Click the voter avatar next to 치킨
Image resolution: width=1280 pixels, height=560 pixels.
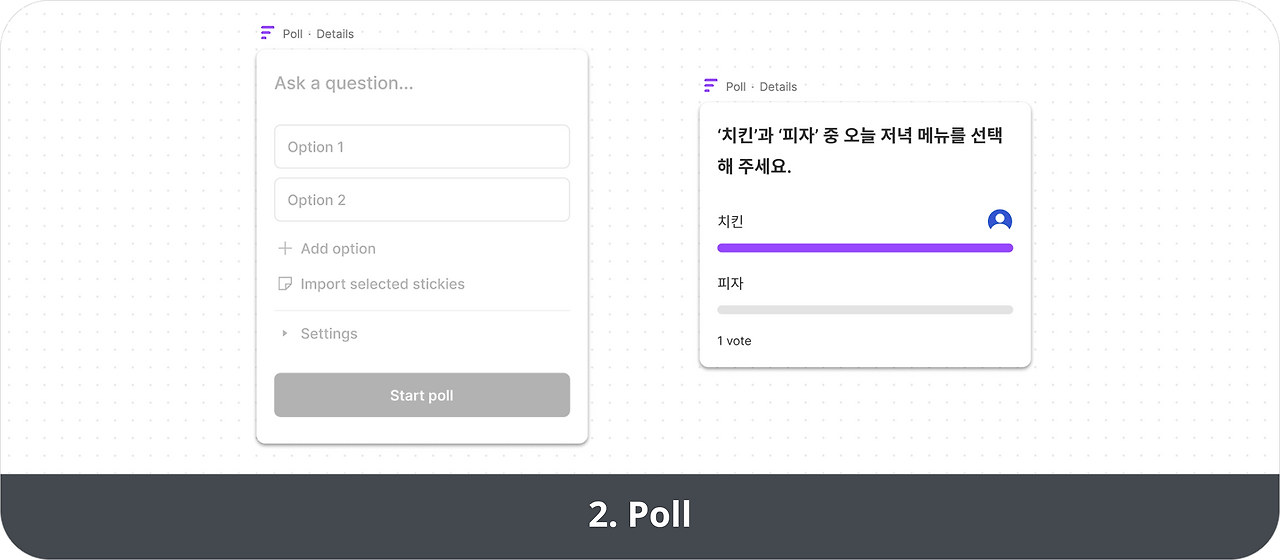(999, 221)
